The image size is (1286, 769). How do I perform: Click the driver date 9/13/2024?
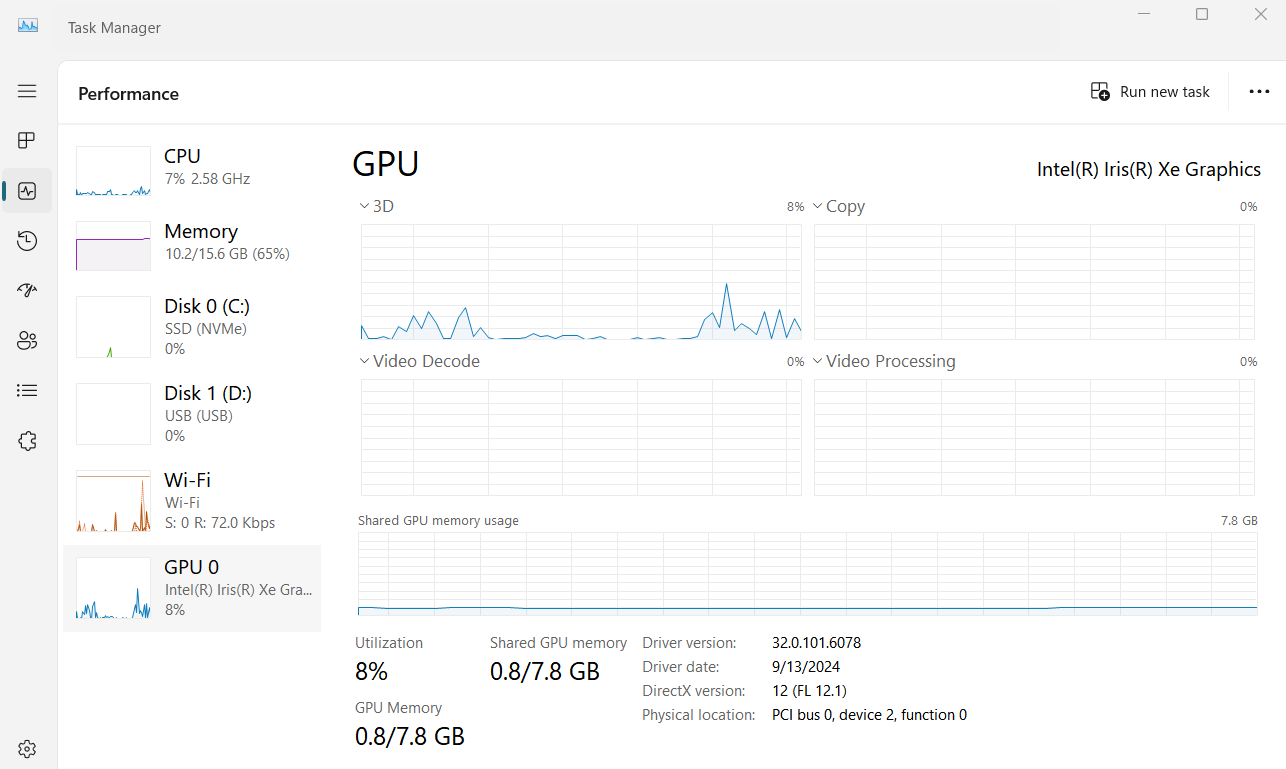(x=806, y=667)
